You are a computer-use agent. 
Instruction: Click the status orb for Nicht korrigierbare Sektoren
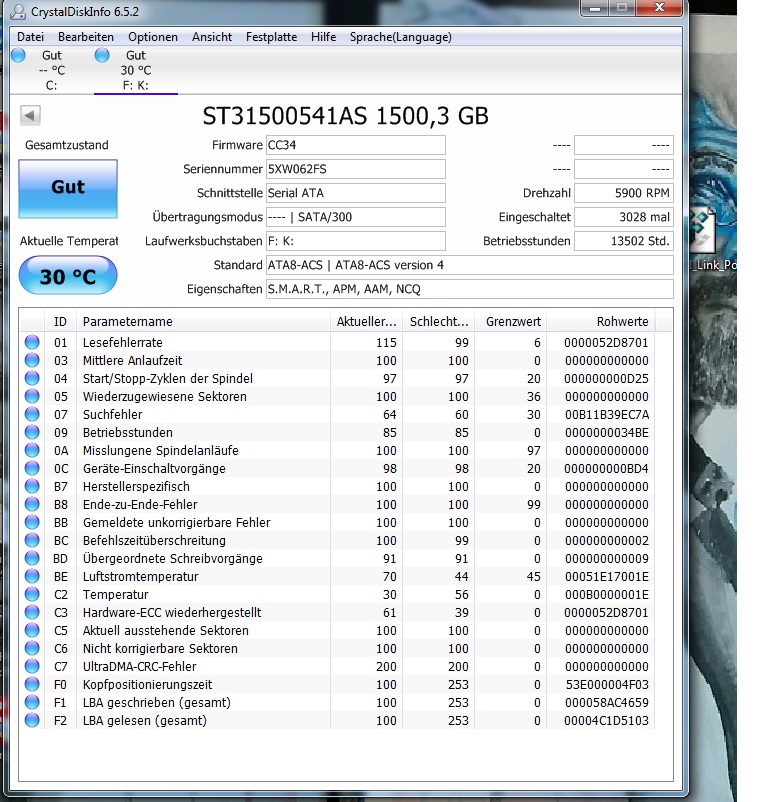32,648
